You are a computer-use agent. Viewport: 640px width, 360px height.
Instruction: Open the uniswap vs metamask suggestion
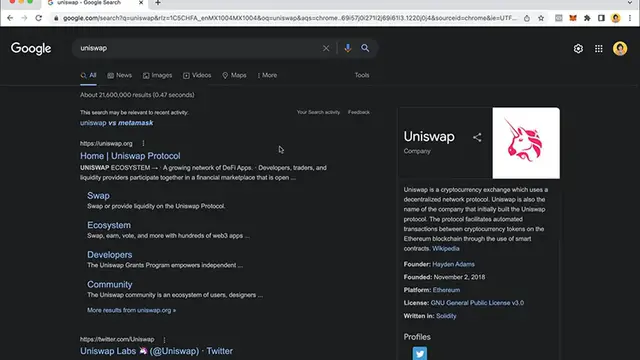click(x=117, y=123)
